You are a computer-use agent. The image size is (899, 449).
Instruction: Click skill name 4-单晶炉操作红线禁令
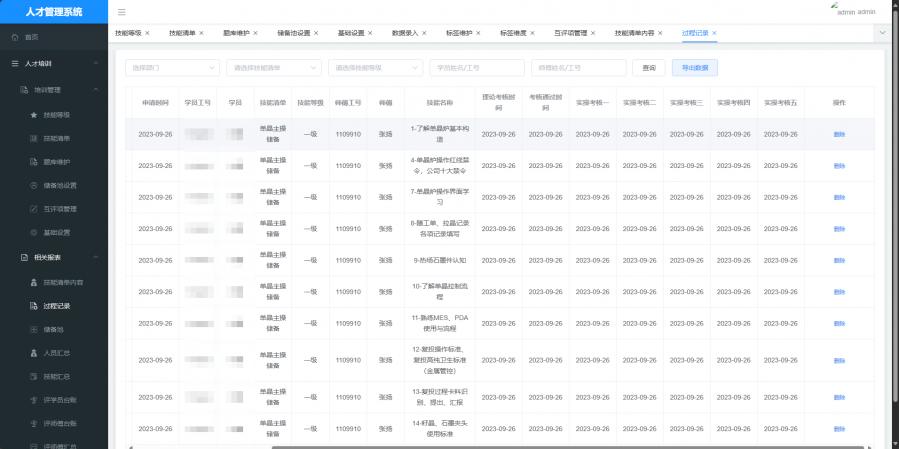pyautogui.click(x=440, y=166)
